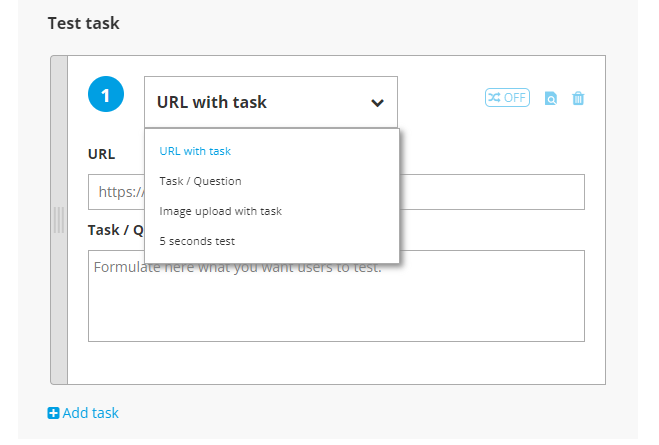Screen dimensions: 659x445
Task: Choose Task / Question from list
Action: click(x=200, y=181)
